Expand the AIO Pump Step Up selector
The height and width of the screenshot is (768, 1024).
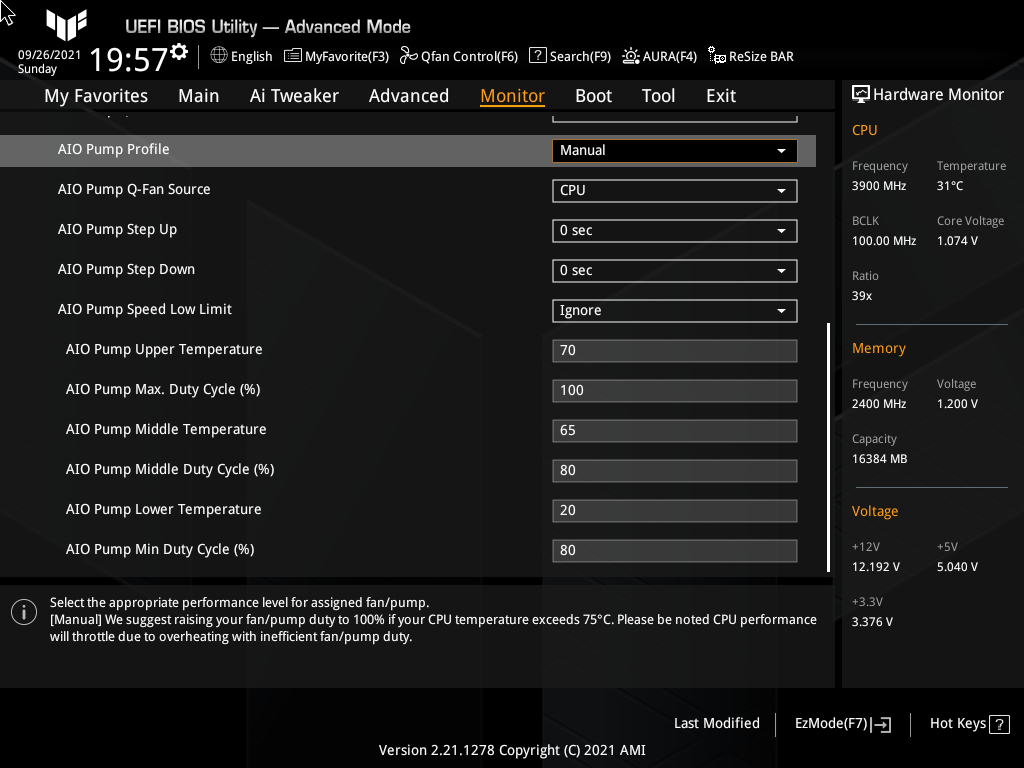(674, 230)
